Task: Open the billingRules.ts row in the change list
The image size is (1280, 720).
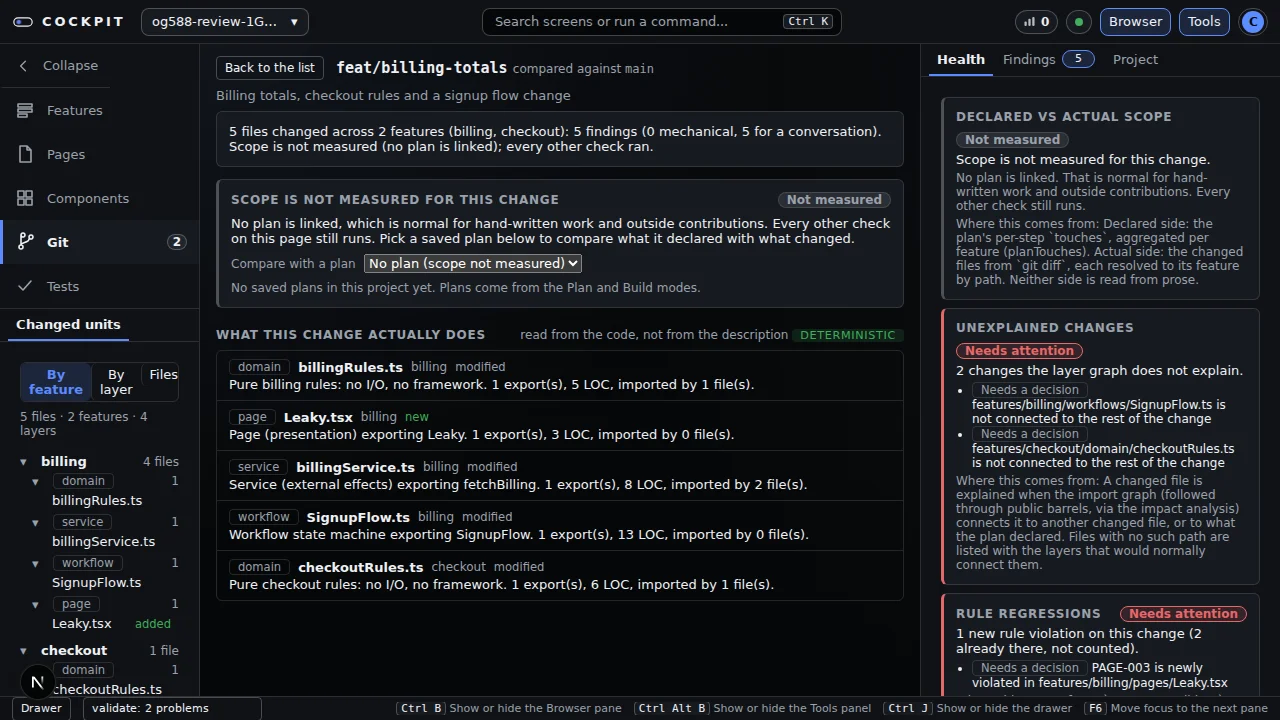Action: (x=560, y=376)
